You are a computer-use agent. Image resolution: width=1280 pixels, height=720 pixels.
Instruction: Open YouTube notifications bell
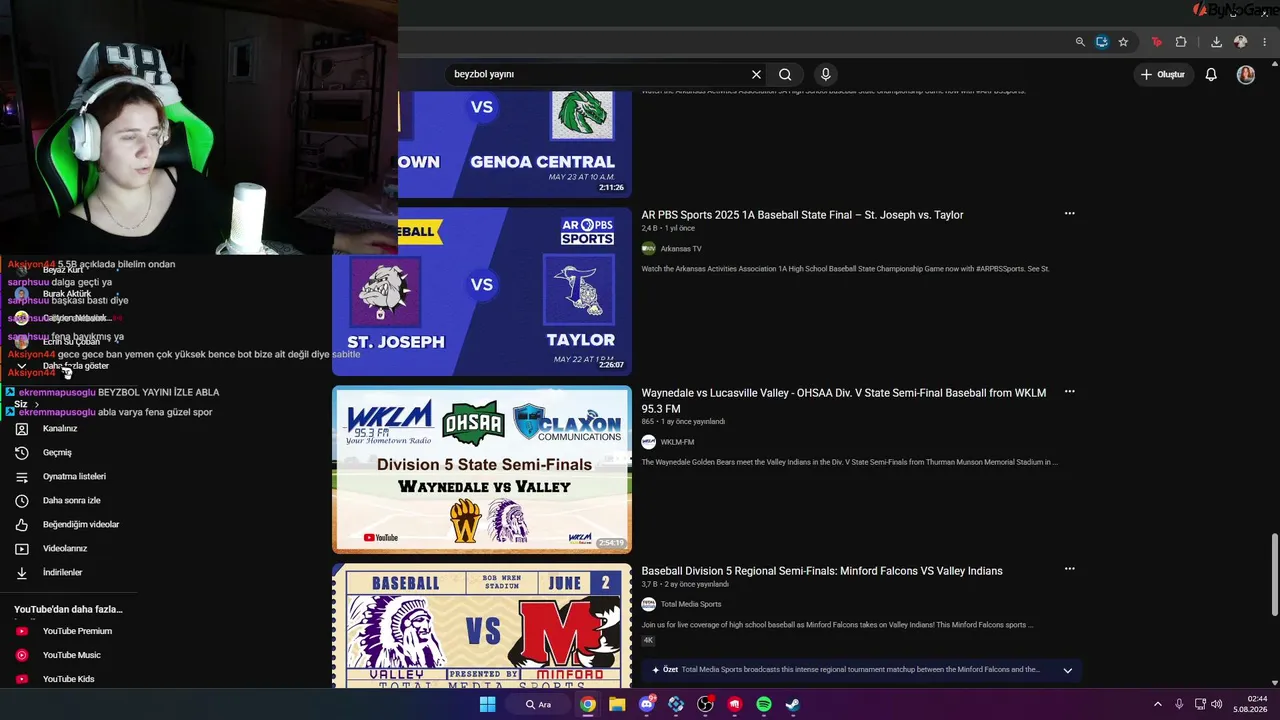pyautogui.click(x=1211, y=74)
